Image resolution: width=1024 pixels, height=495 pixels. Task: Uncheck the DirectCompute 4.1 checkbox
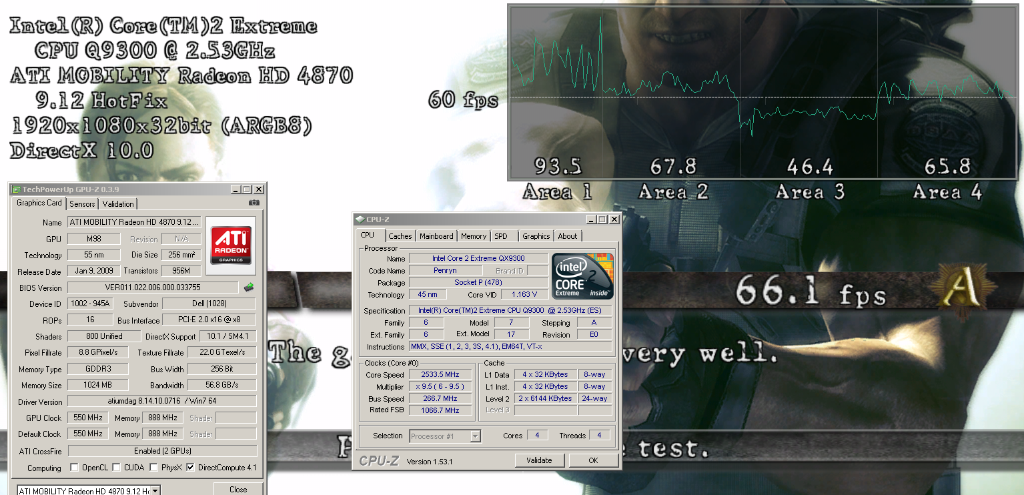190,468
